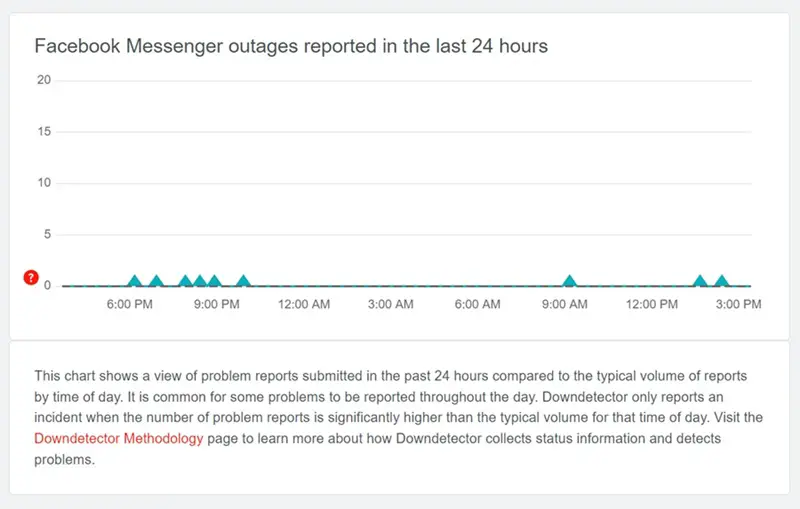Select the 15 gridline label
The height and width of the screenshot is (509, 800).
coord(44,131)
